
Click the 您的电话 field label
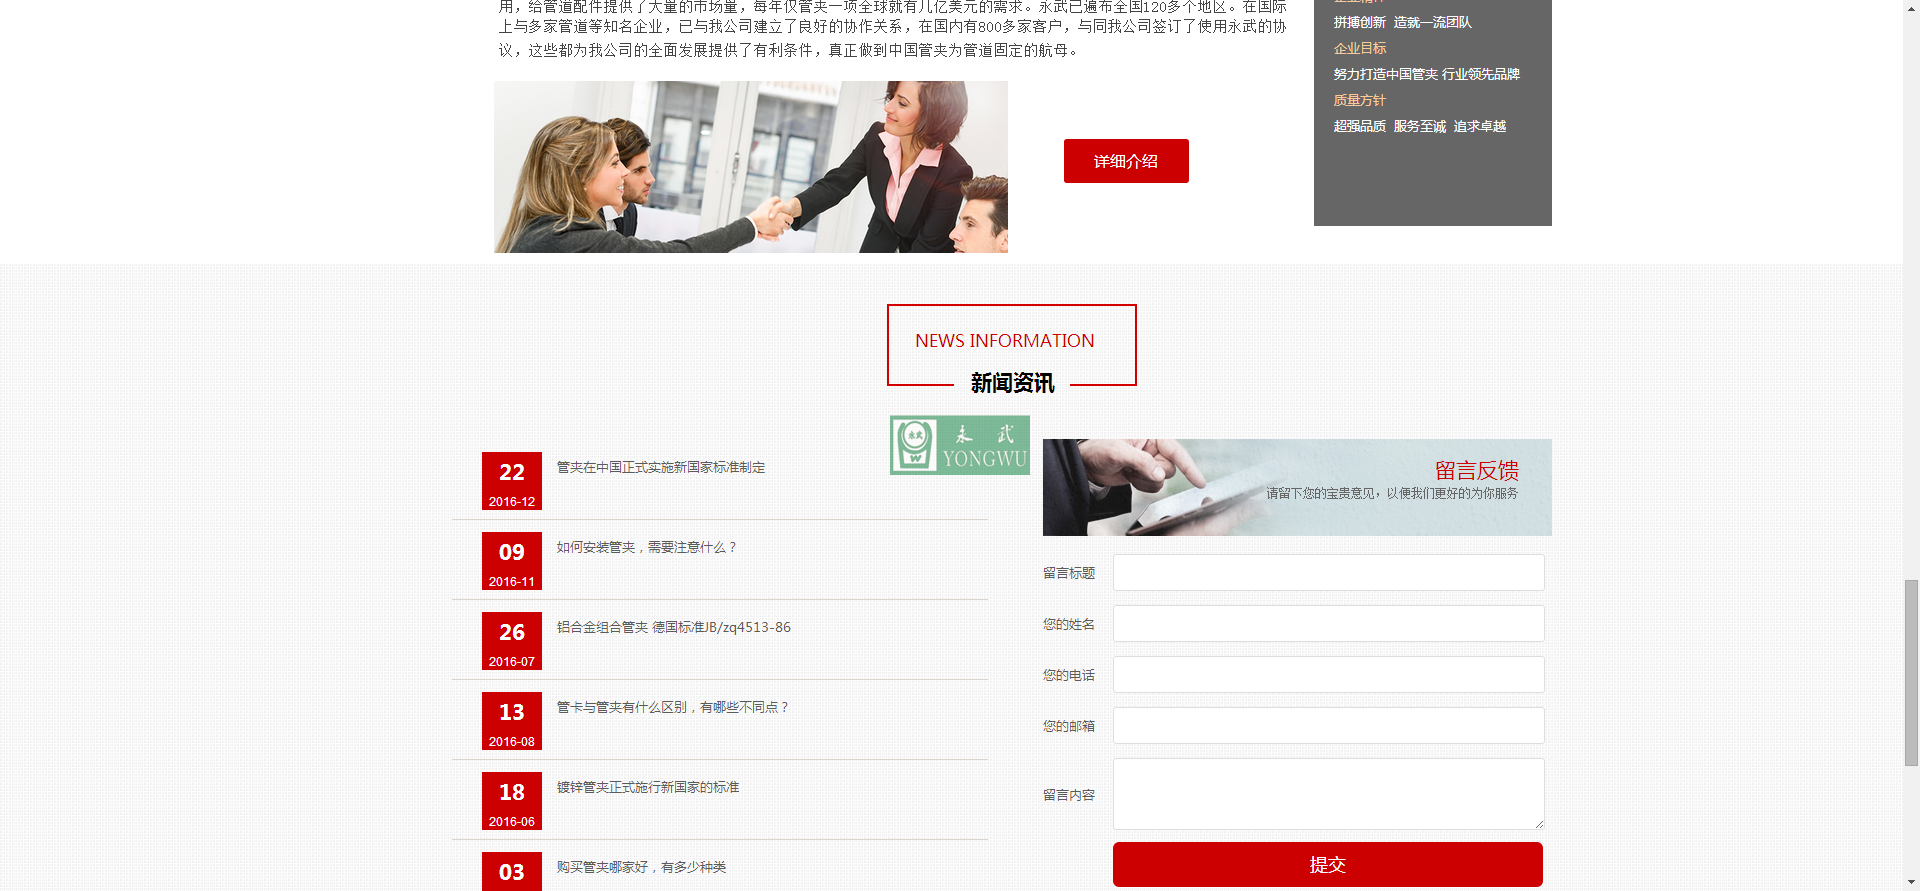click(1069, 675)
